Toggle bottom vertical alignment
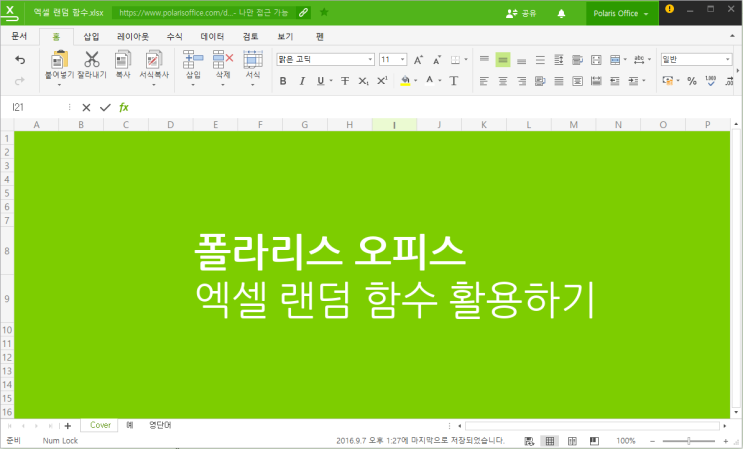 (x=521, y=60)
